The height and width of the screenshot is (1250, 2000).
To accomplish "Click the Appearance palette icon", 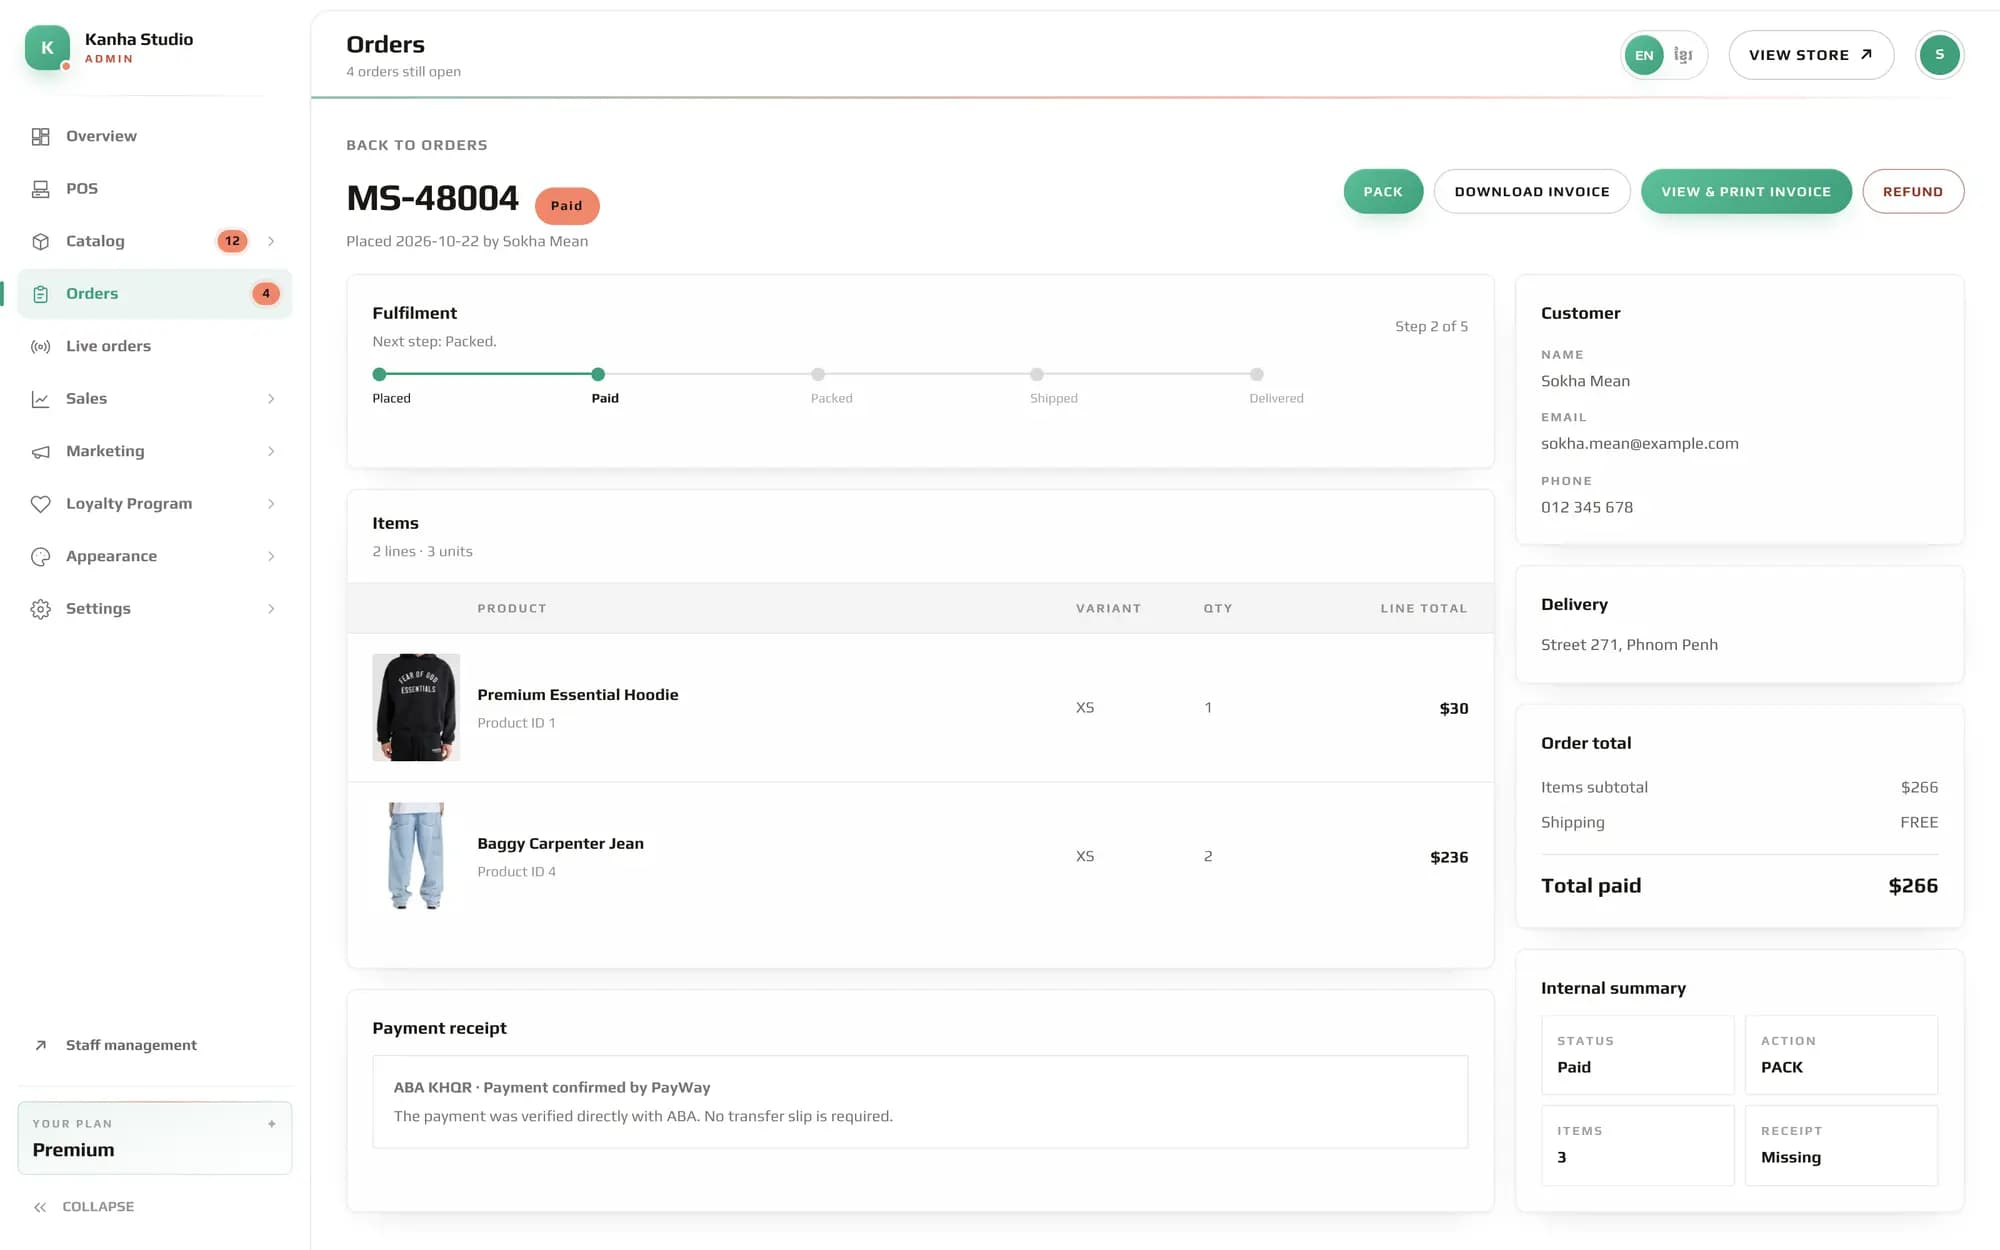I will point(40,557).
